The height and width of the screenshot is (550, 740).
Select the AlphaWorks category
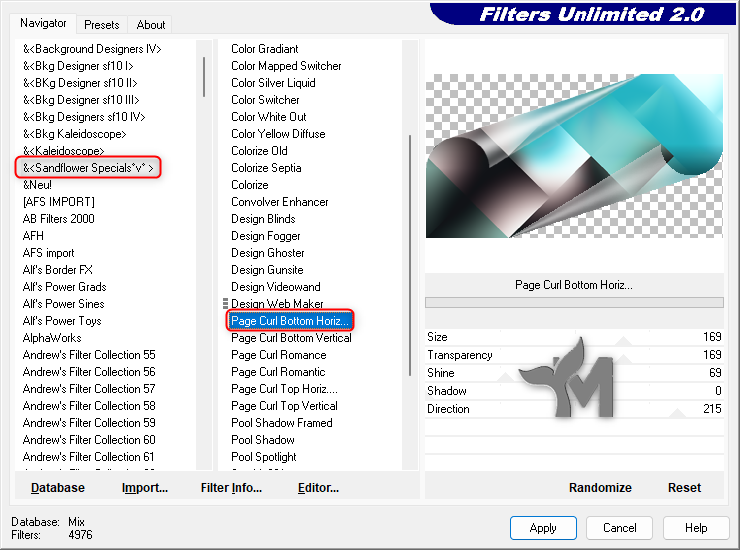click(52, 338)
